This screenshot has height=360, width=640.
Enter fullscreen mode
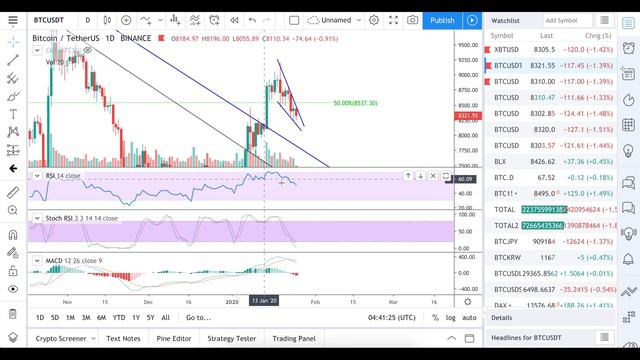(x=393, y=20)
